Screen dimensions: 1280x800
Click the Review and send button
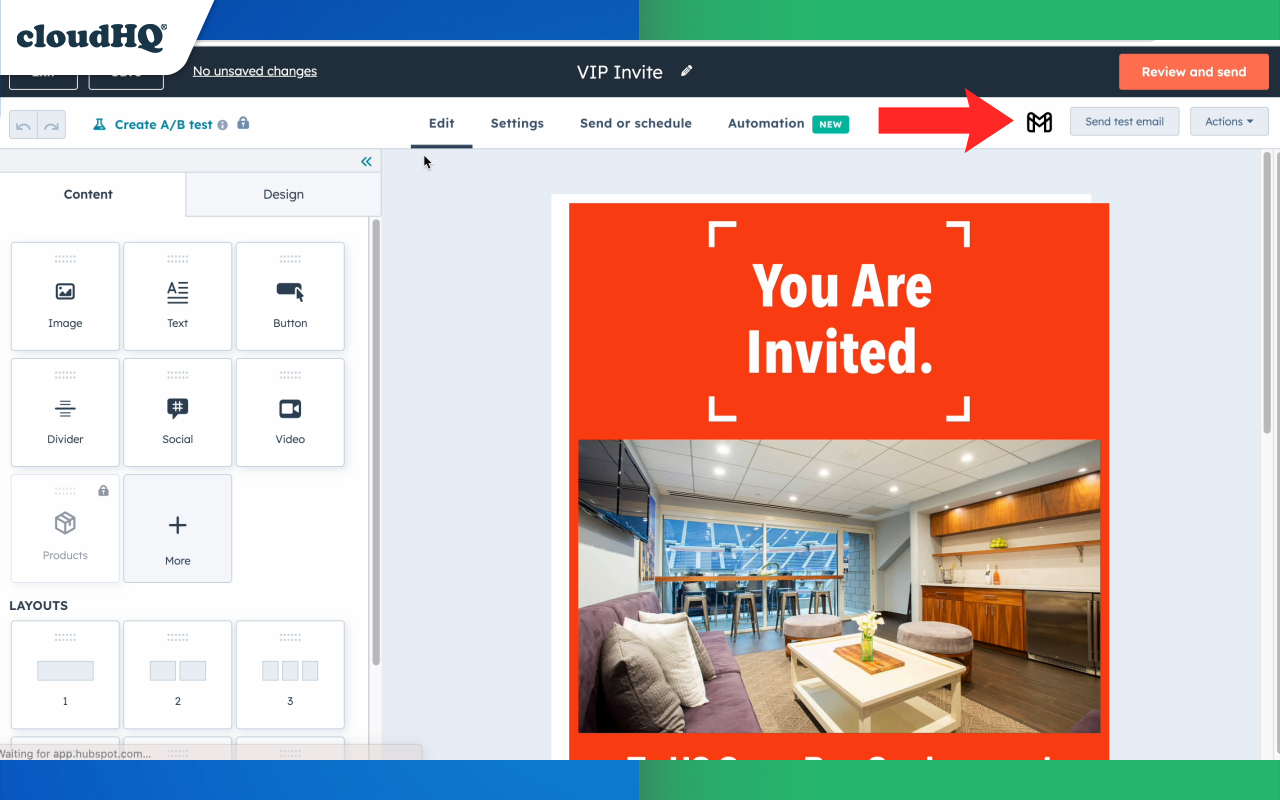[1193, 71]
